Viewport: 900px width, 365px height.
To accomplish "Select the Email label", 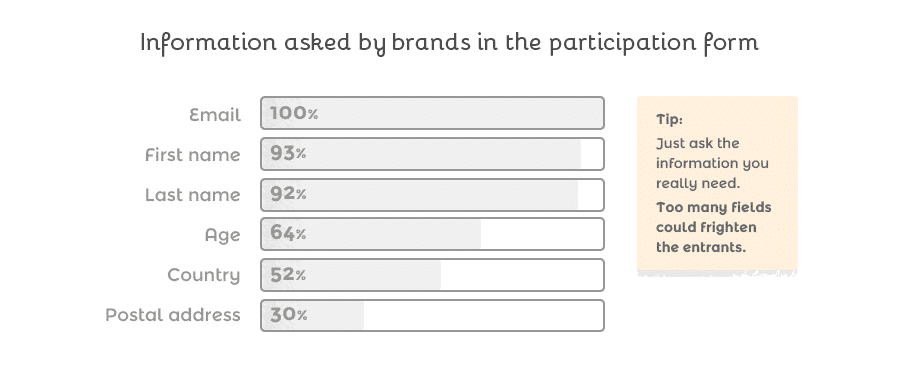I will click(x=215, y=115).
